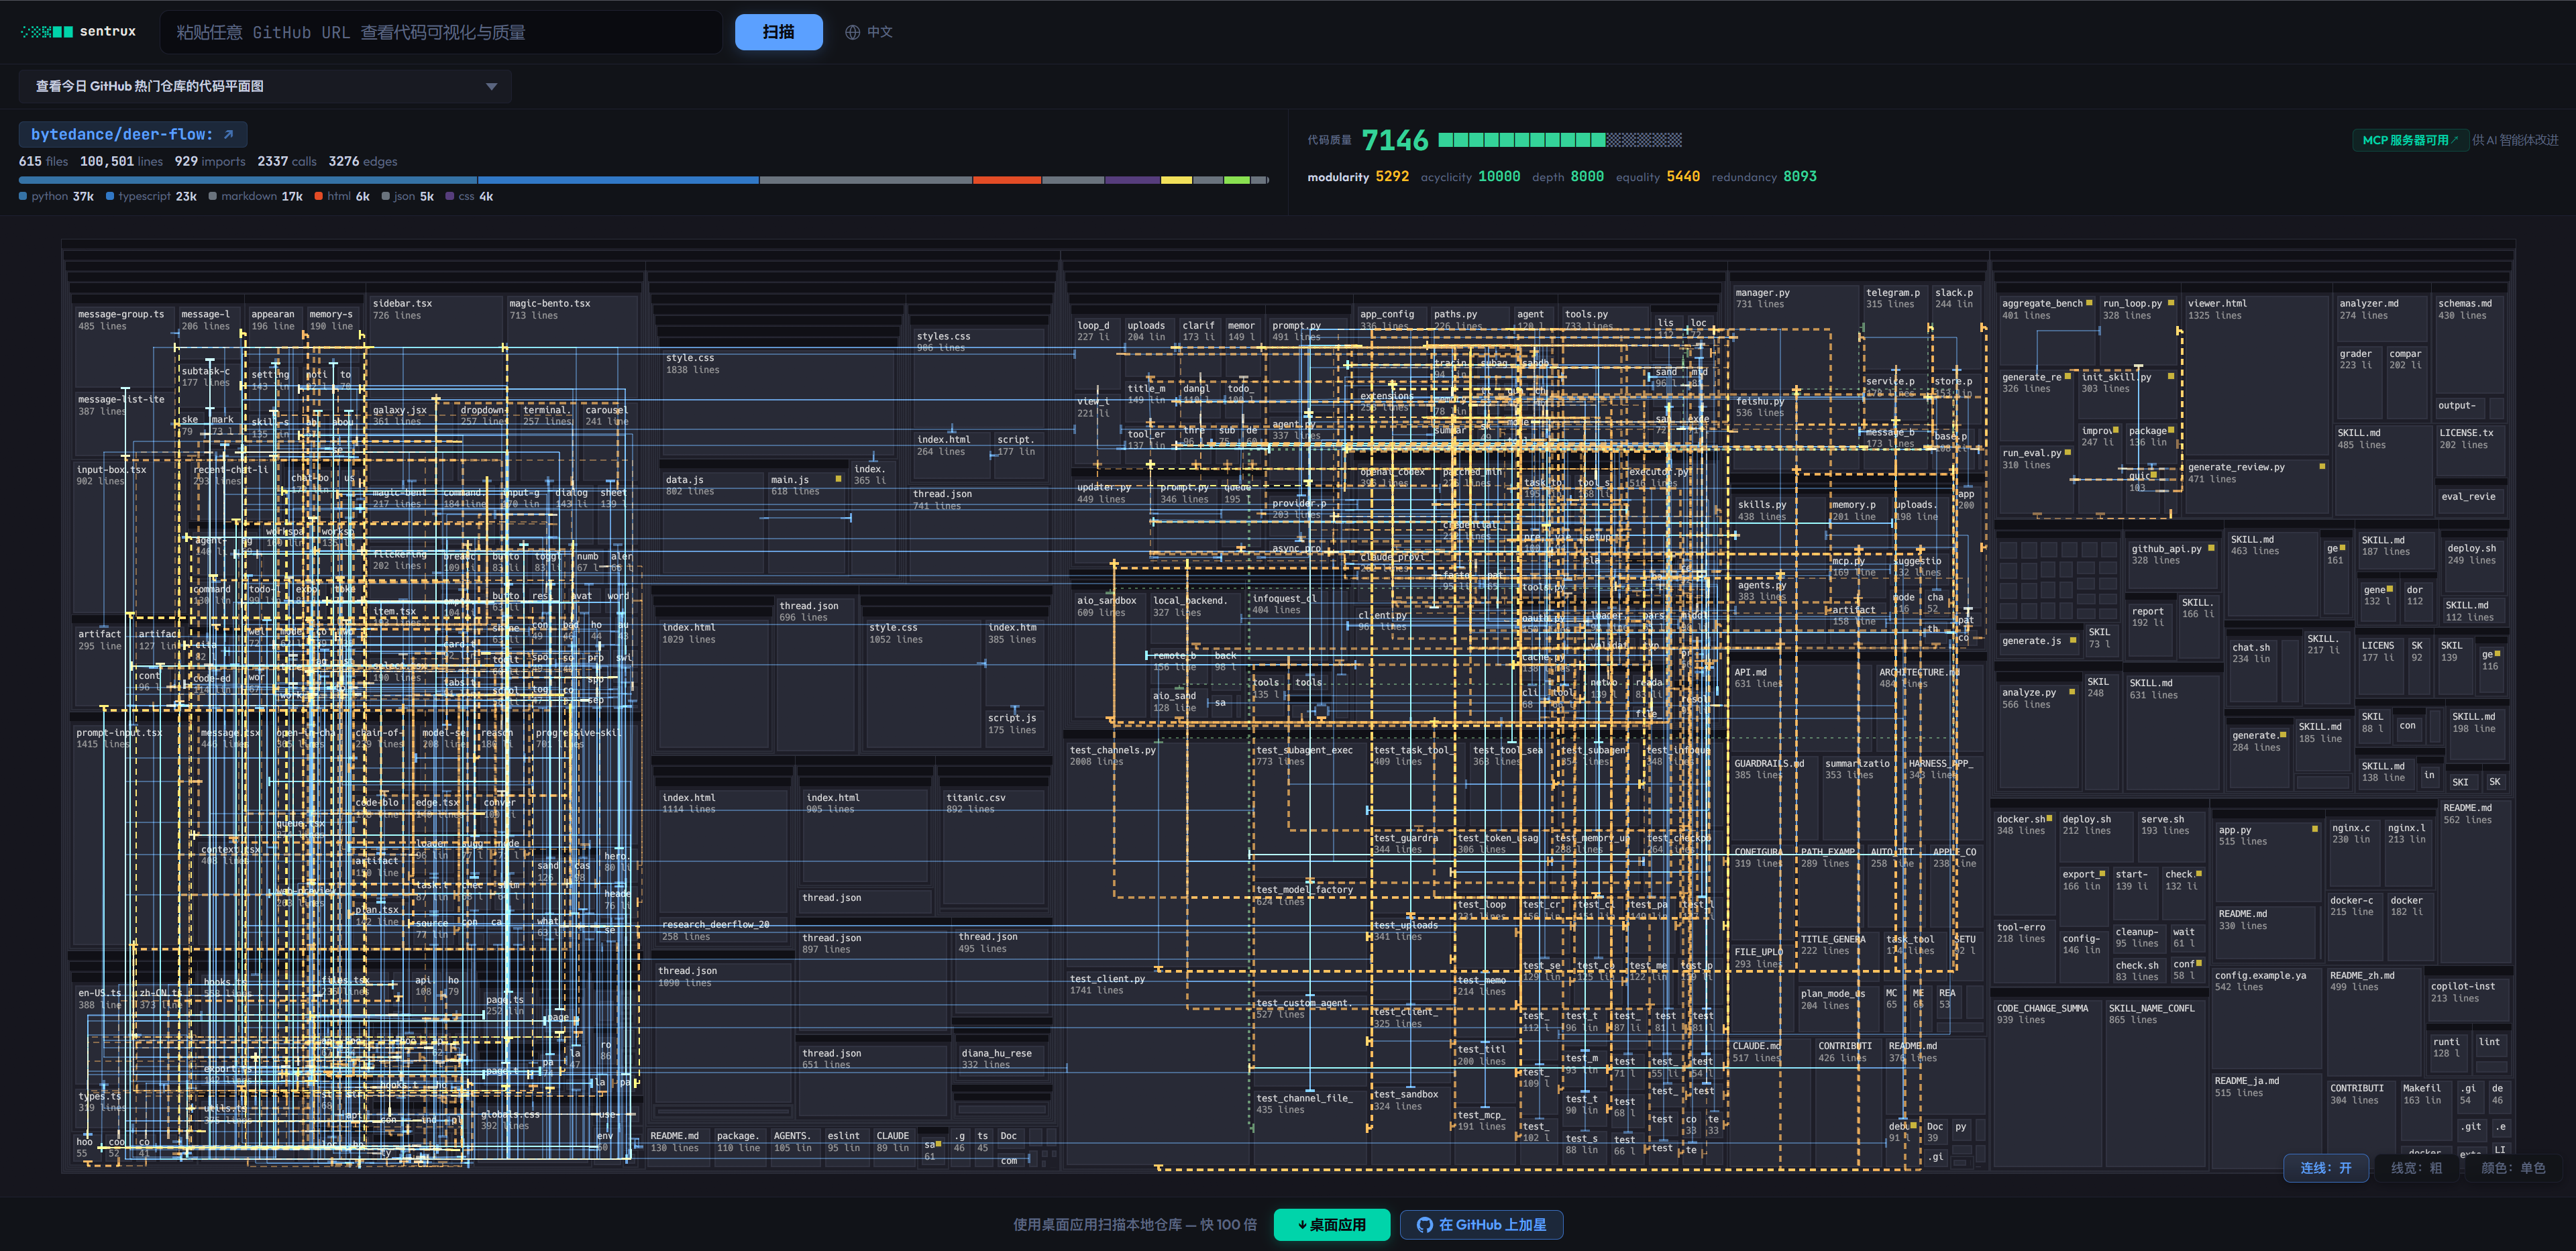Viewport: 2576px width, 1251px height.
Task: Click the GitHub octocat star icon
Action: (1425, 1225)
